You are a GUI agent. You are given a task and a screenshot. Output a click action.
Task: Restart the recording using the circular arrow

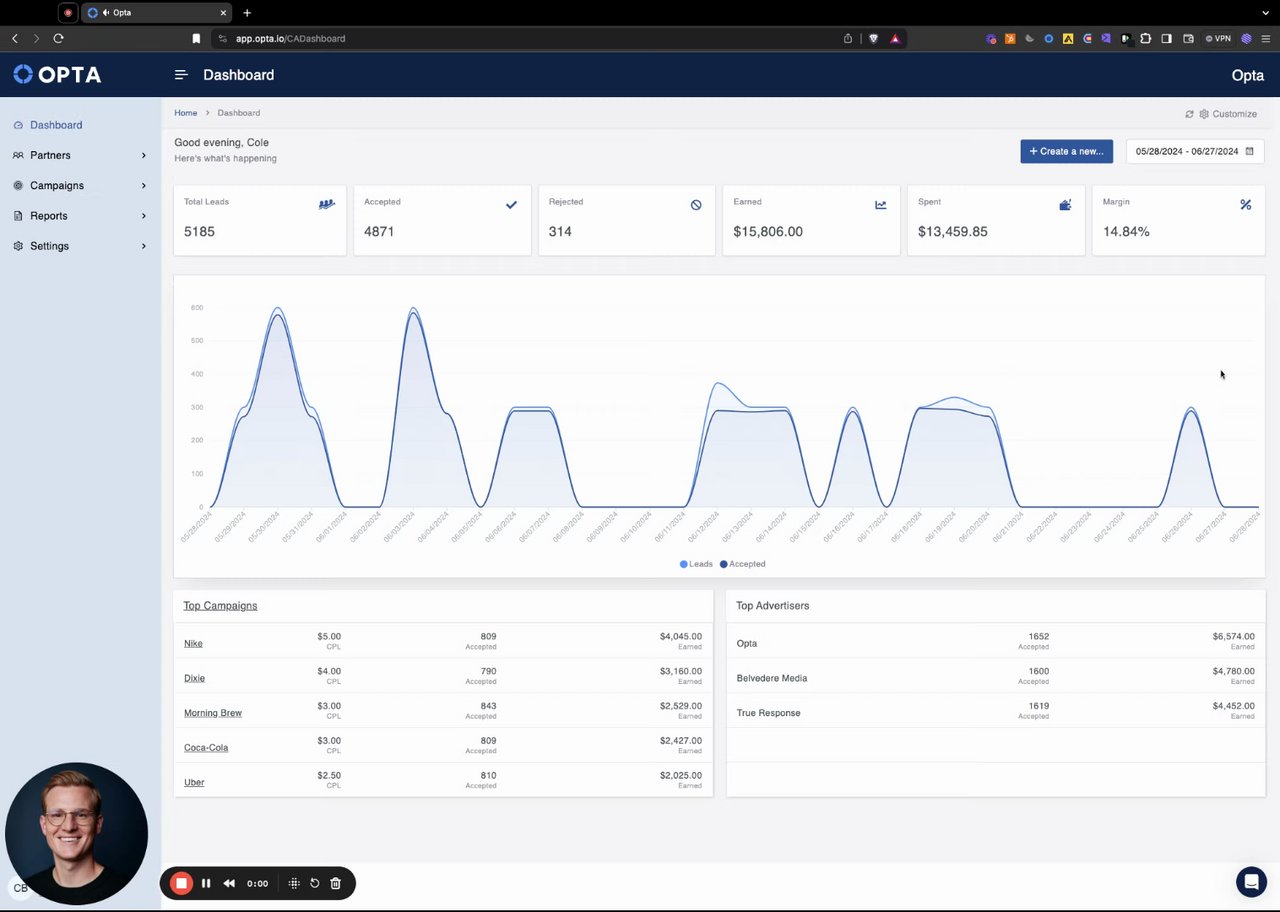(314, 883)
